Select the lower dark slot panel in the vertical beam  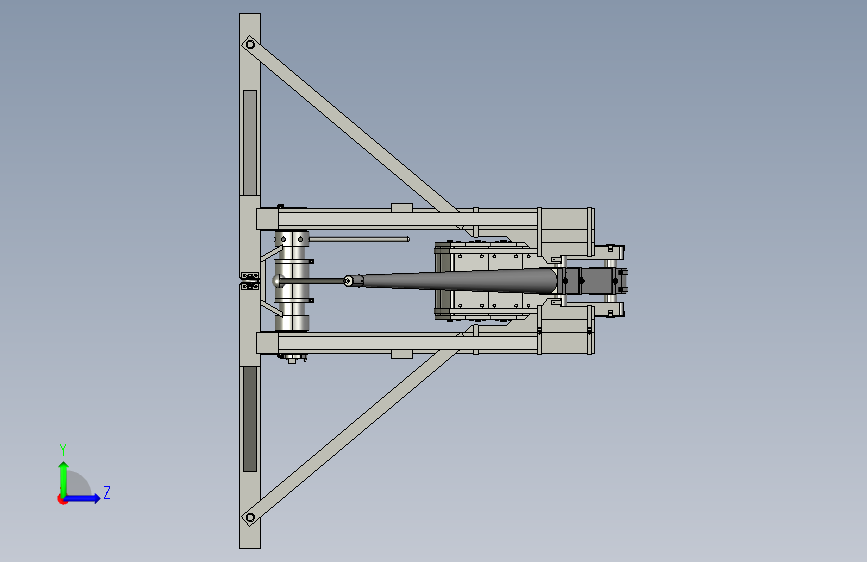(x=250, y=419)
